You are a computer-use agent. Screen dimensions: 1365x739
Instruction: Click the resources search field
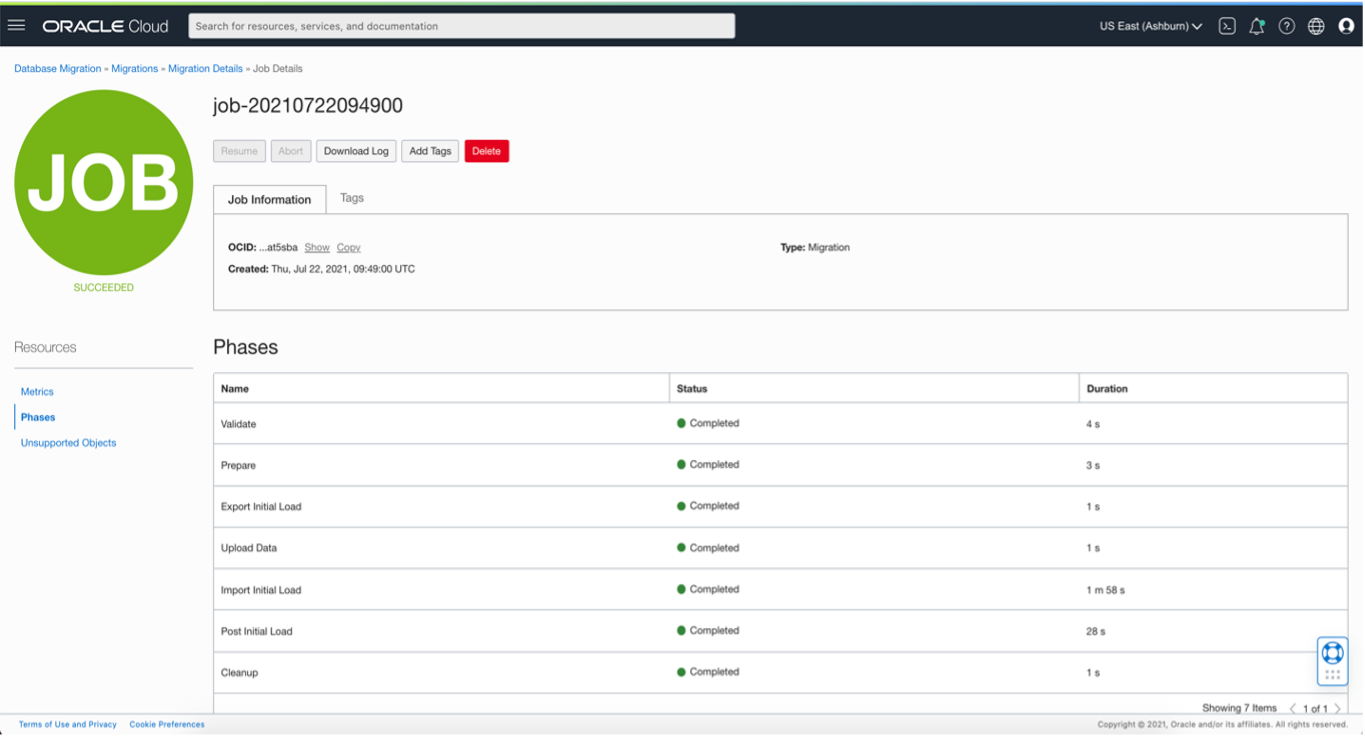pos(460,25)
